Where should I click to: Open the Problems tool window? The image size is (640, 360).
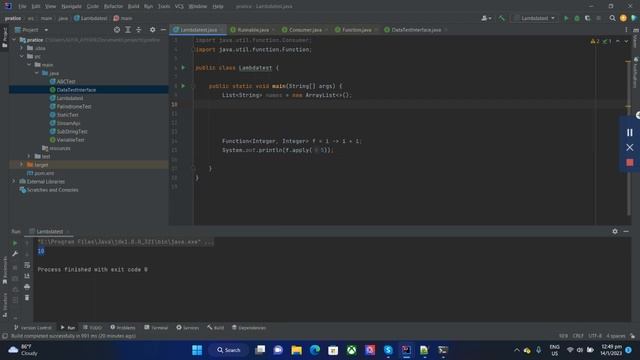(123, 328)
